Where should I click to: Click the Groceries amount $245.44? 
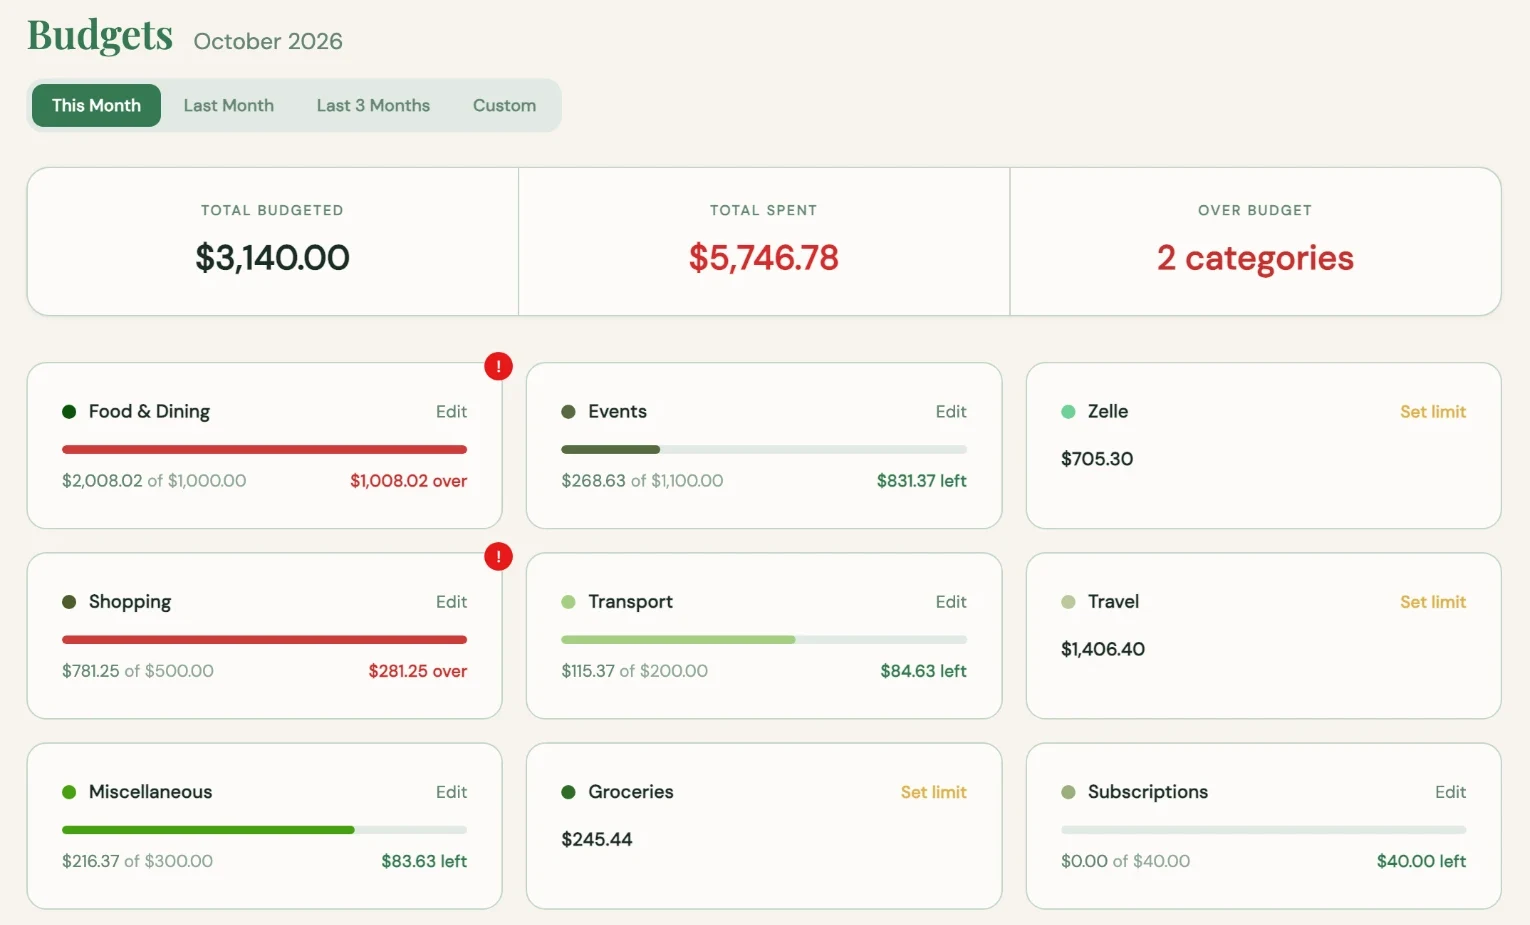[597, 839]
